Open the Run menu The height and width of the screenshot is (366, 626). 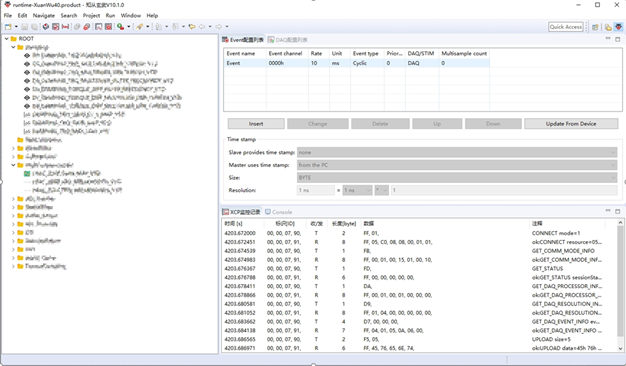[110, 15]
